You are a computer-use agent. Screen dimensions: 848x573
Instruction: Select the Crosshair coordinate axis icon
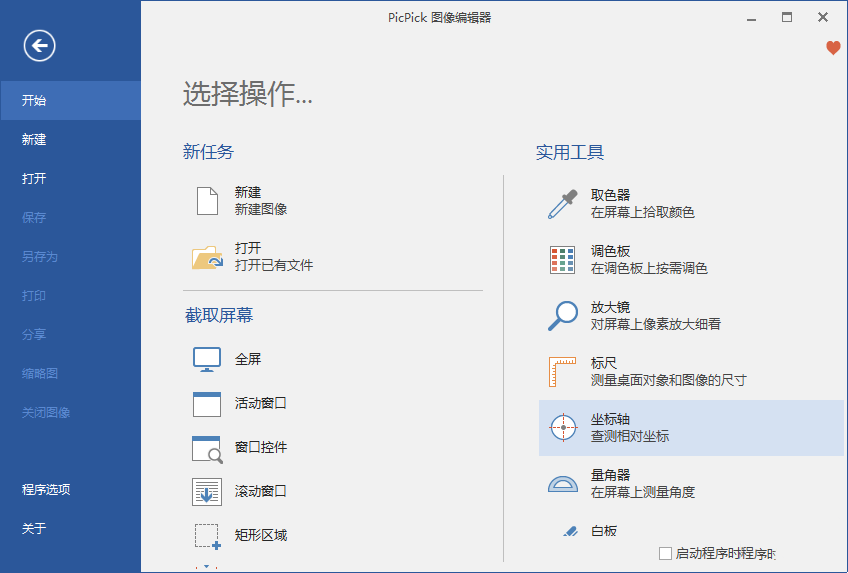[x=564, y=428]
